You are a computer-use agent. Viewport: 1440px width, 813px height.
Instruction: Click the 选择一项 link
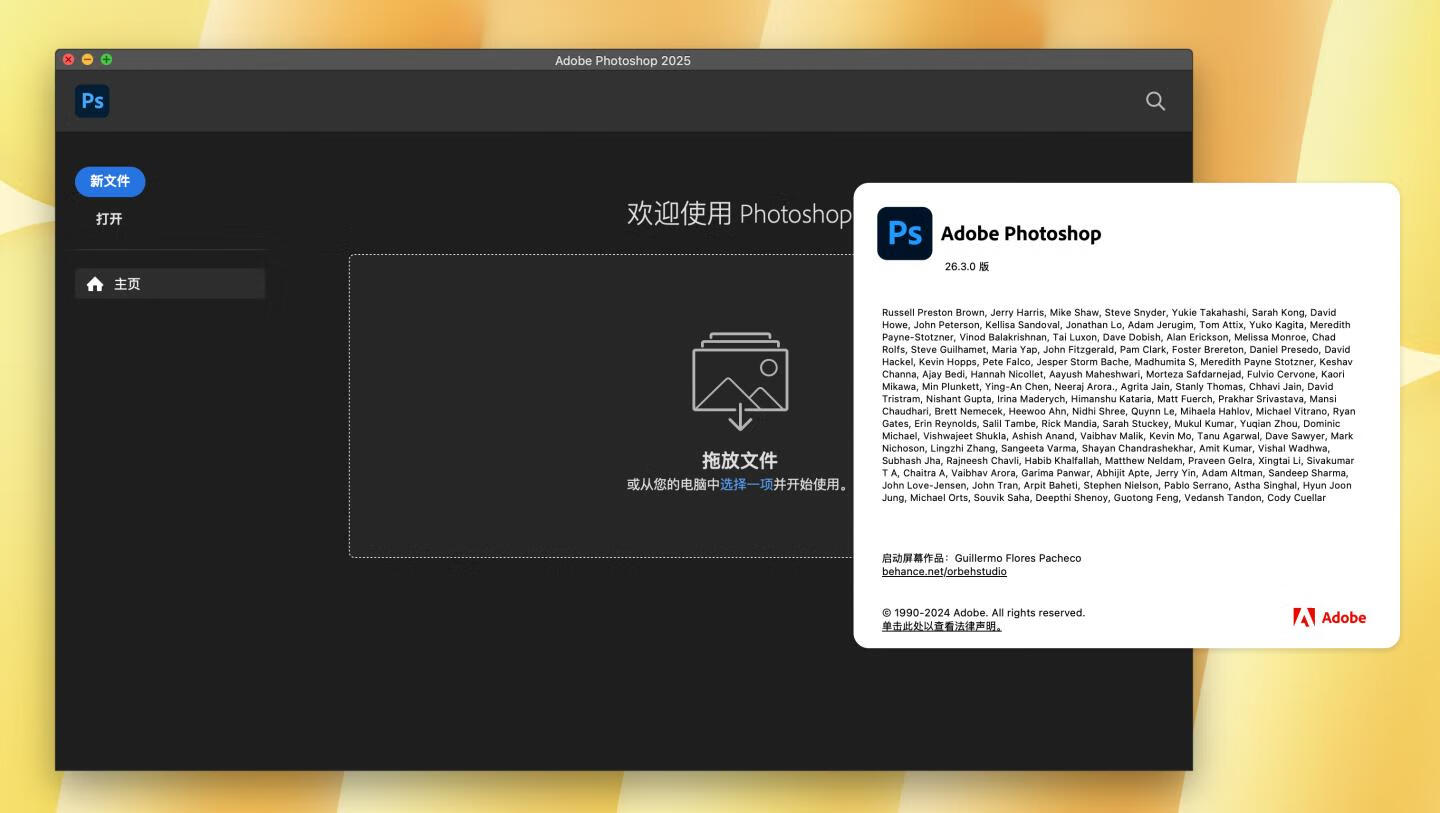click(x=746, y=484)
